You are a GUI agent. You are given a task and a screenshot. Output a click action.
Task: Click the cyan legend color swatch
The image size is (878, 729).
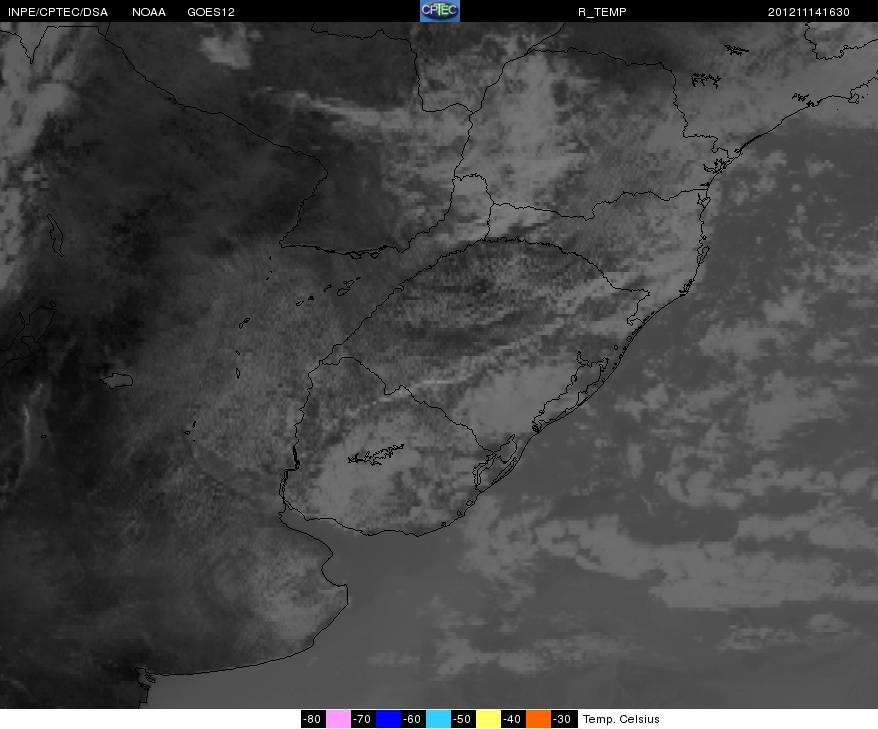(438, 719)
